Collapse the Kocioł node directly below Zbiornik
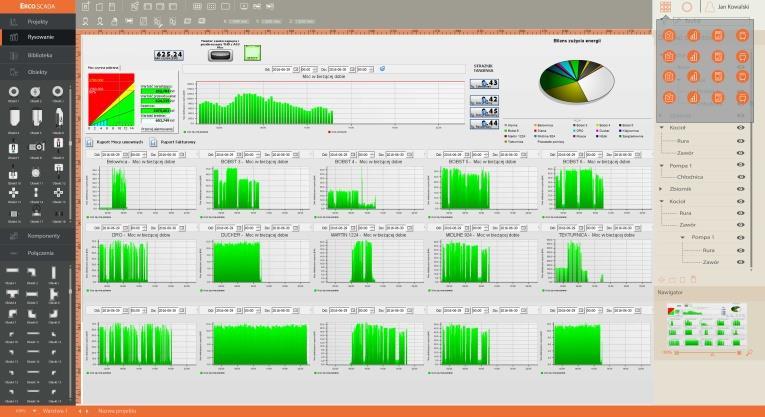This screenshot has width=765, height=417. coord(662,201)
